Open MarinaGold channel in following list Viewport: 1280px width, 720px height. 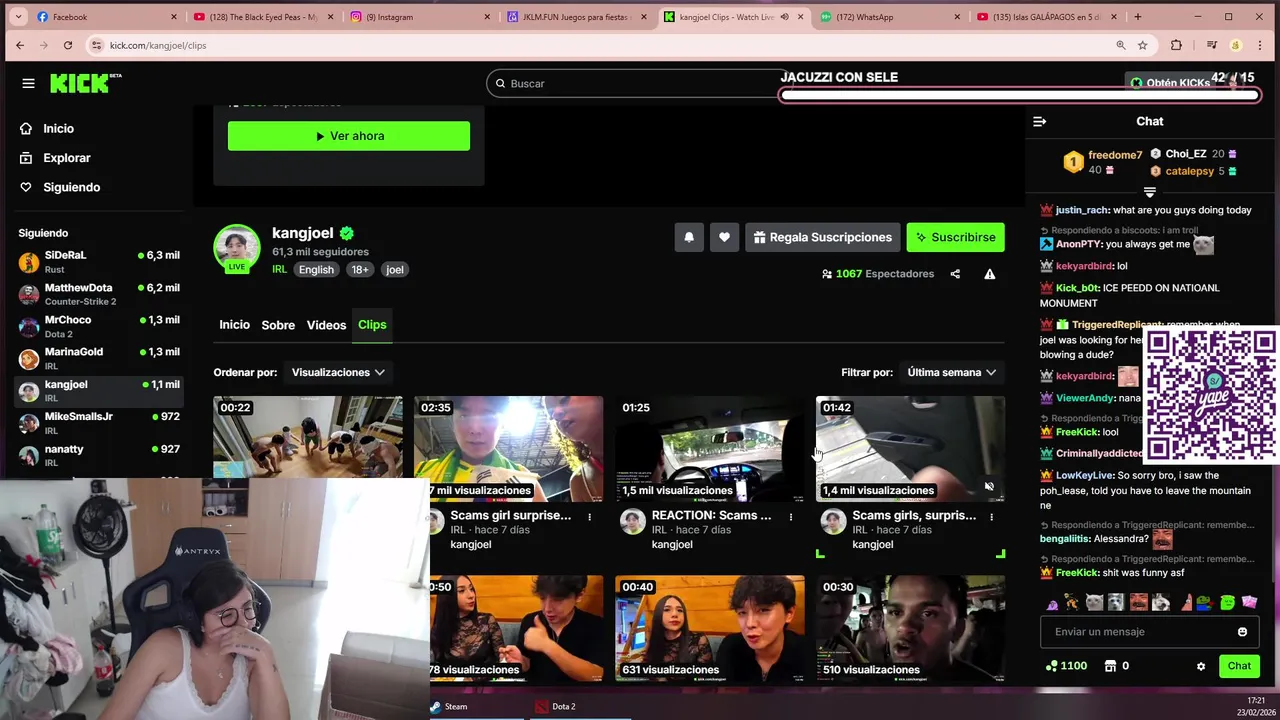pos(98,358)
